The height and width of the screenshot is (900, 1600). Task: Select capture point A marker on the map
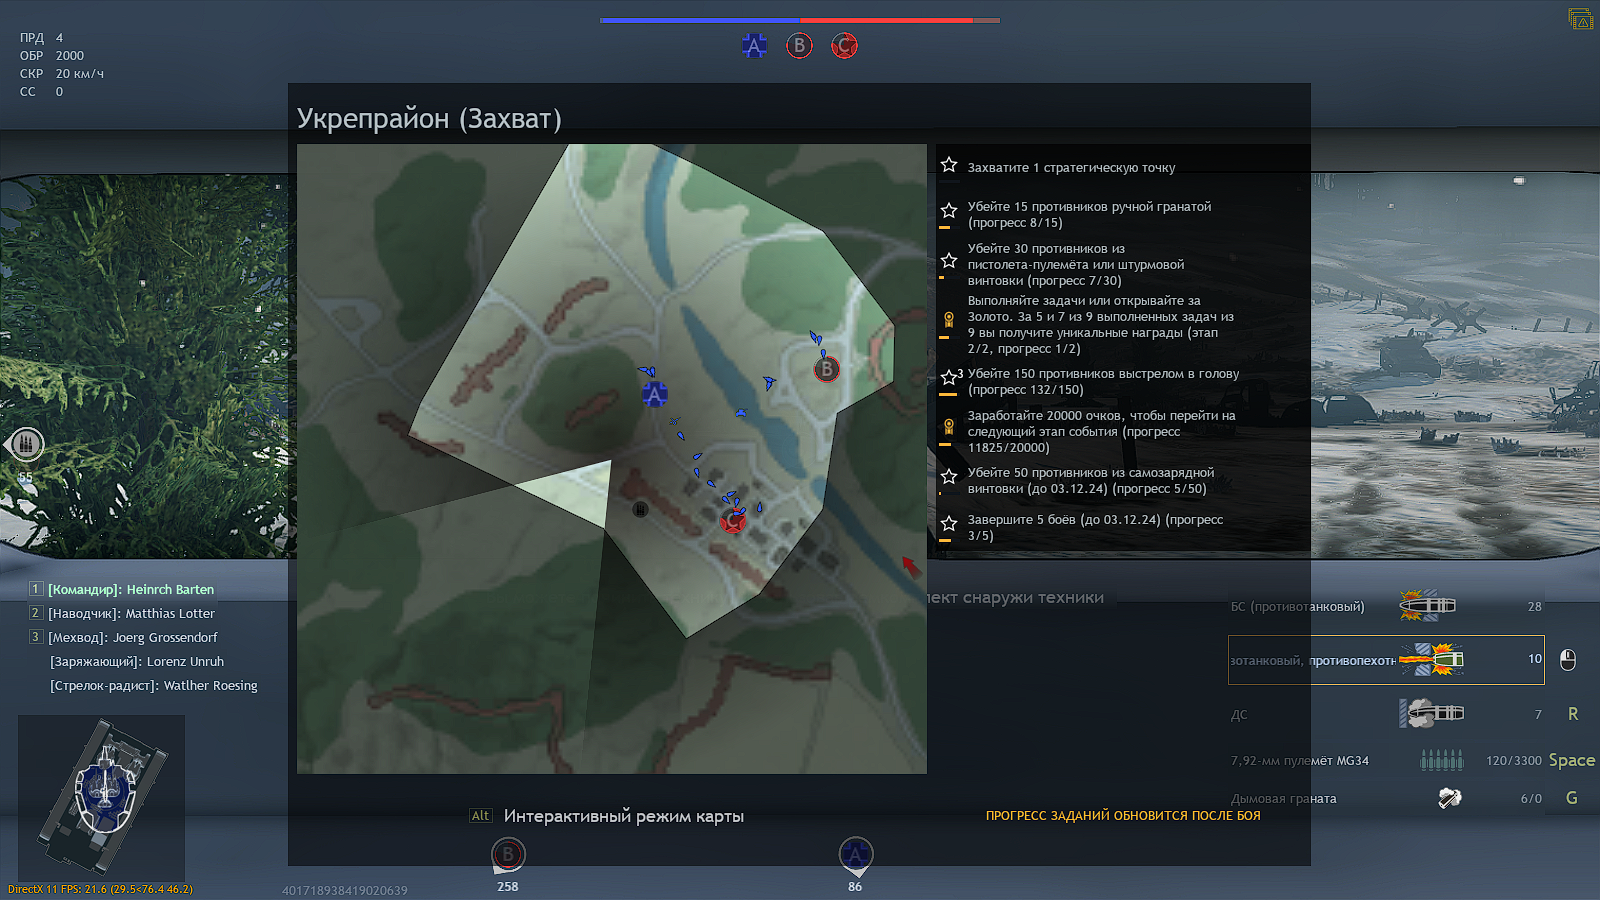tap(654, 395)
